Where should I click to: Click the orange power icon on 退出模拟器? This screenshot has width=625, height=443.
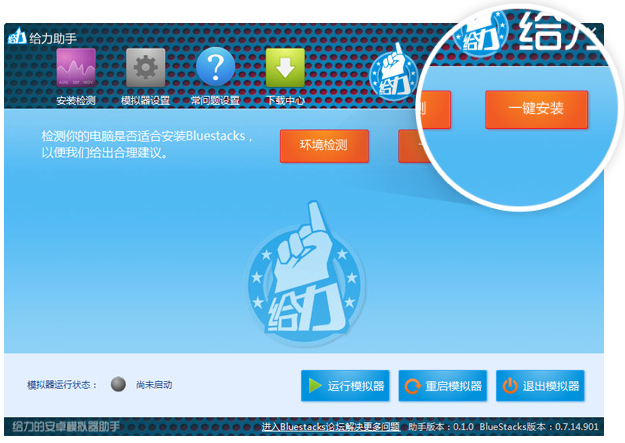point(510,386)
